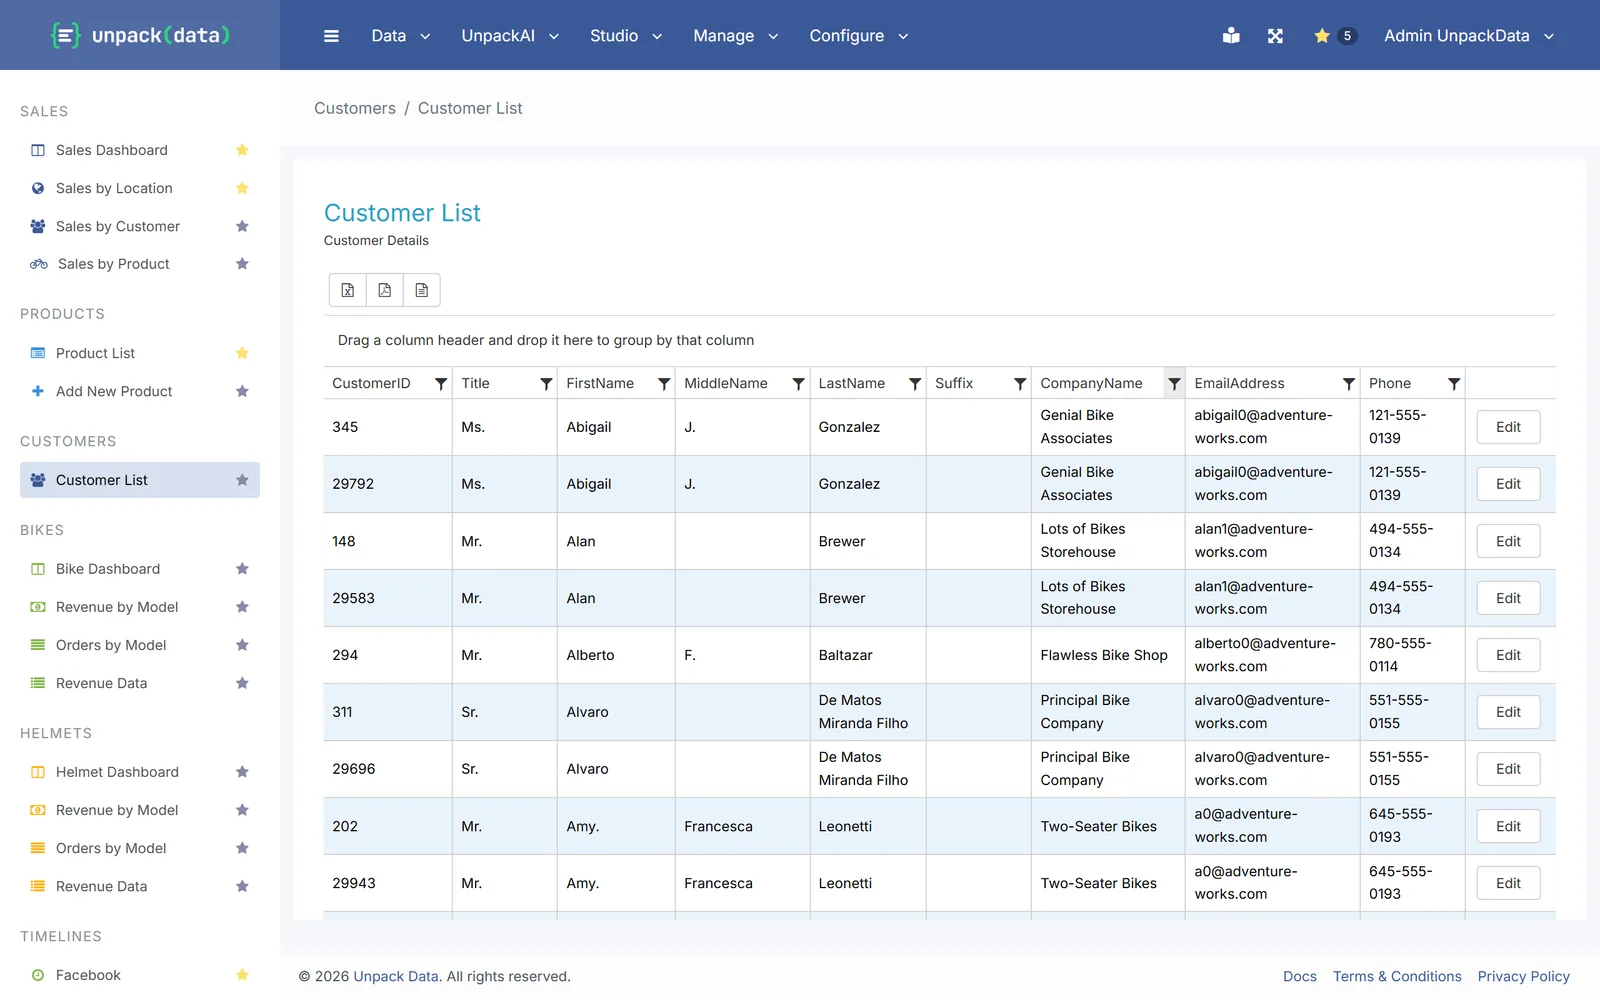1600x1000 pixels.
Task: Open favorites star with badge 5
Action: pyautogui.click(x=1334, y=36)
